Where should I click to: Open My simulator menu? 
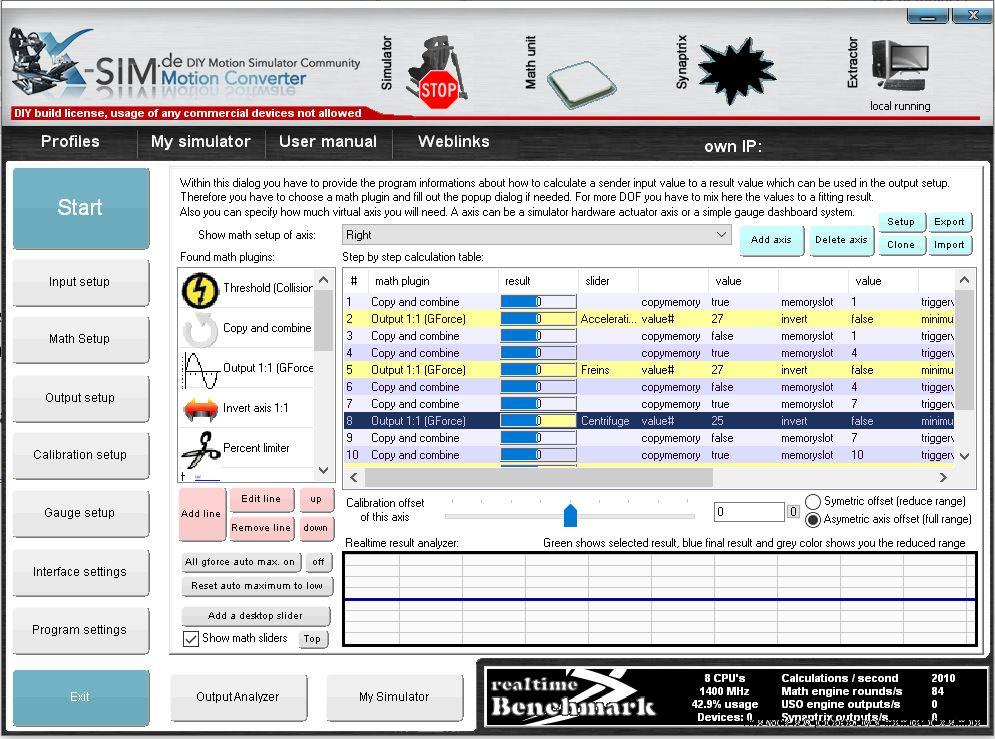pos(201,141)
